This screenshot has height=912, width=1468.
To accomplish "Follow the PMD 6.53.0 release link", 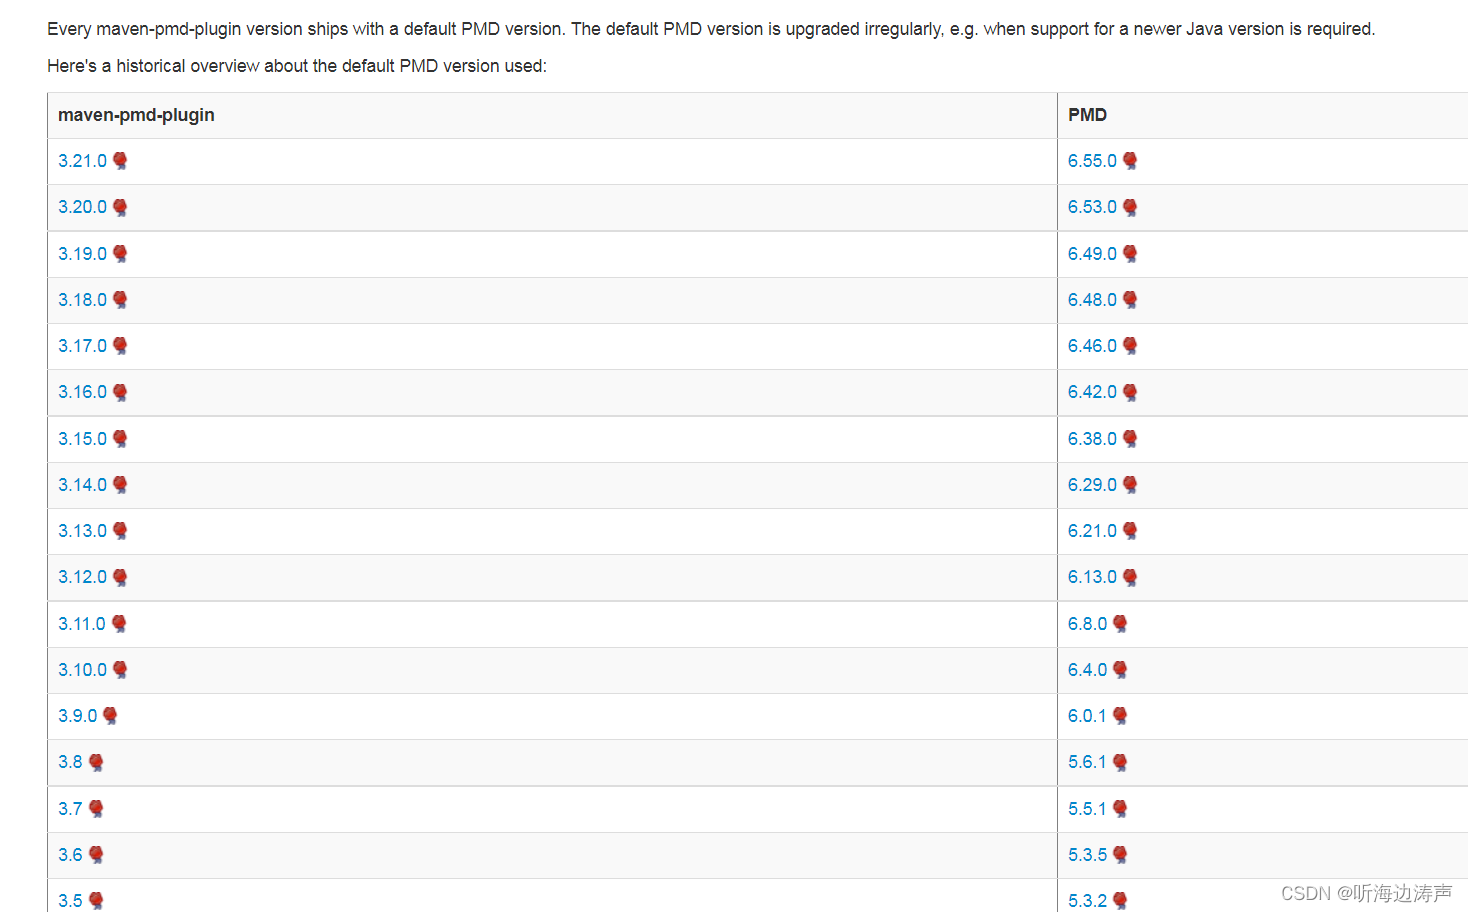I will point(1092,207).
